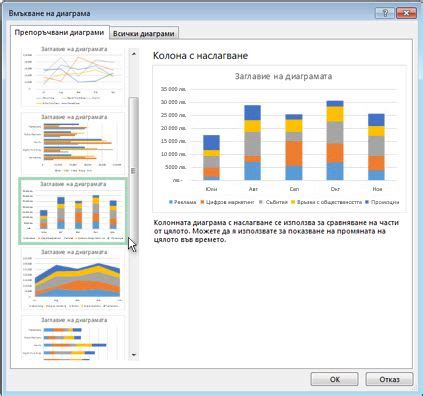Click the large stacked column preview chart

(279, 139)
